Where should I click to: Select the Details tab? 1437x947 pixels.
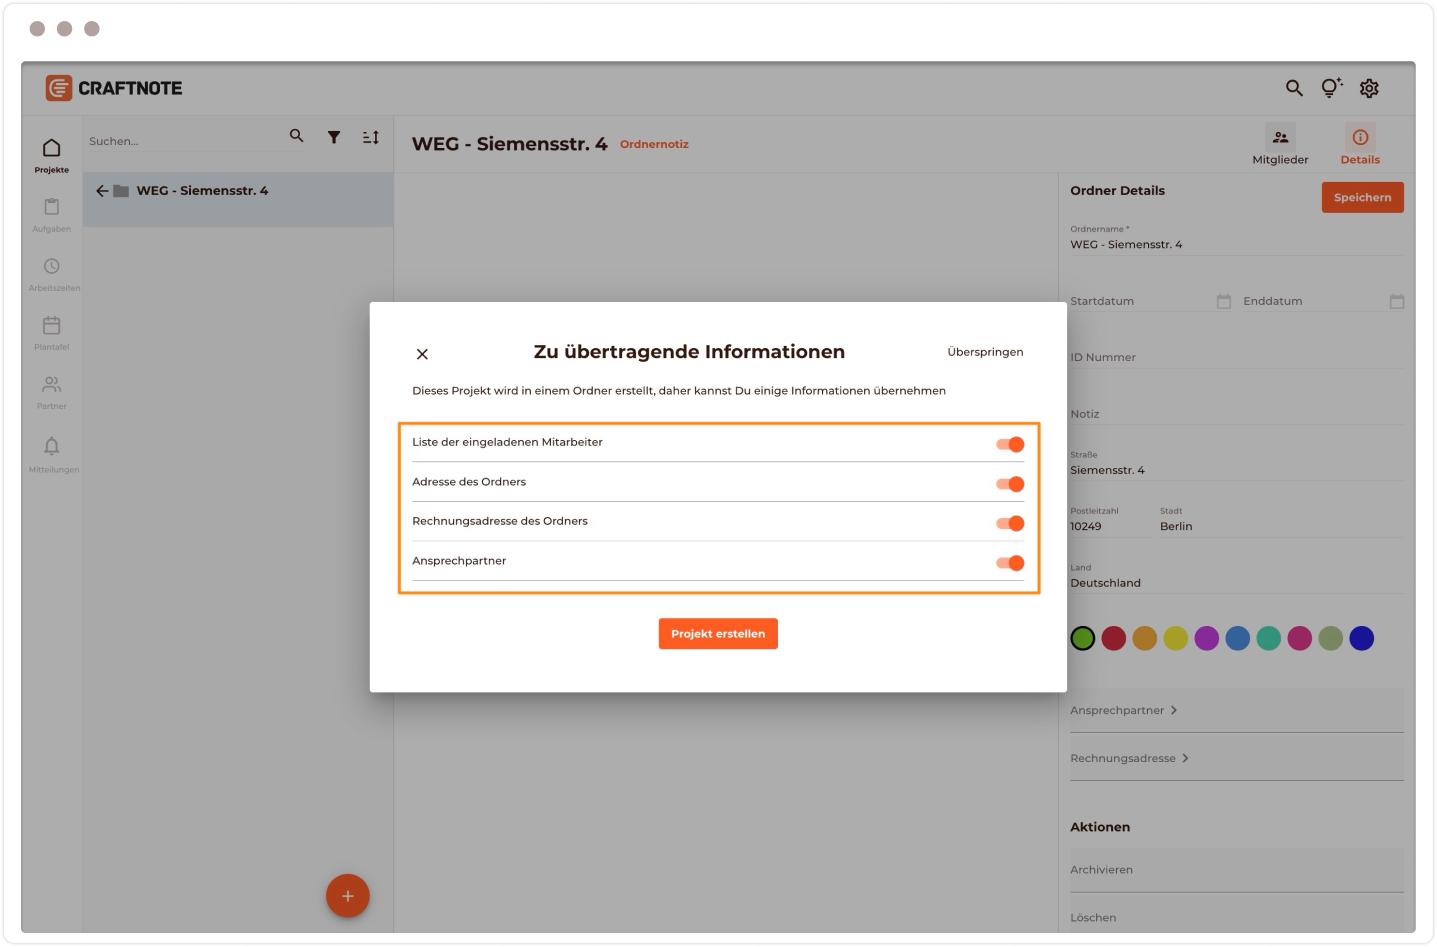1360,145
